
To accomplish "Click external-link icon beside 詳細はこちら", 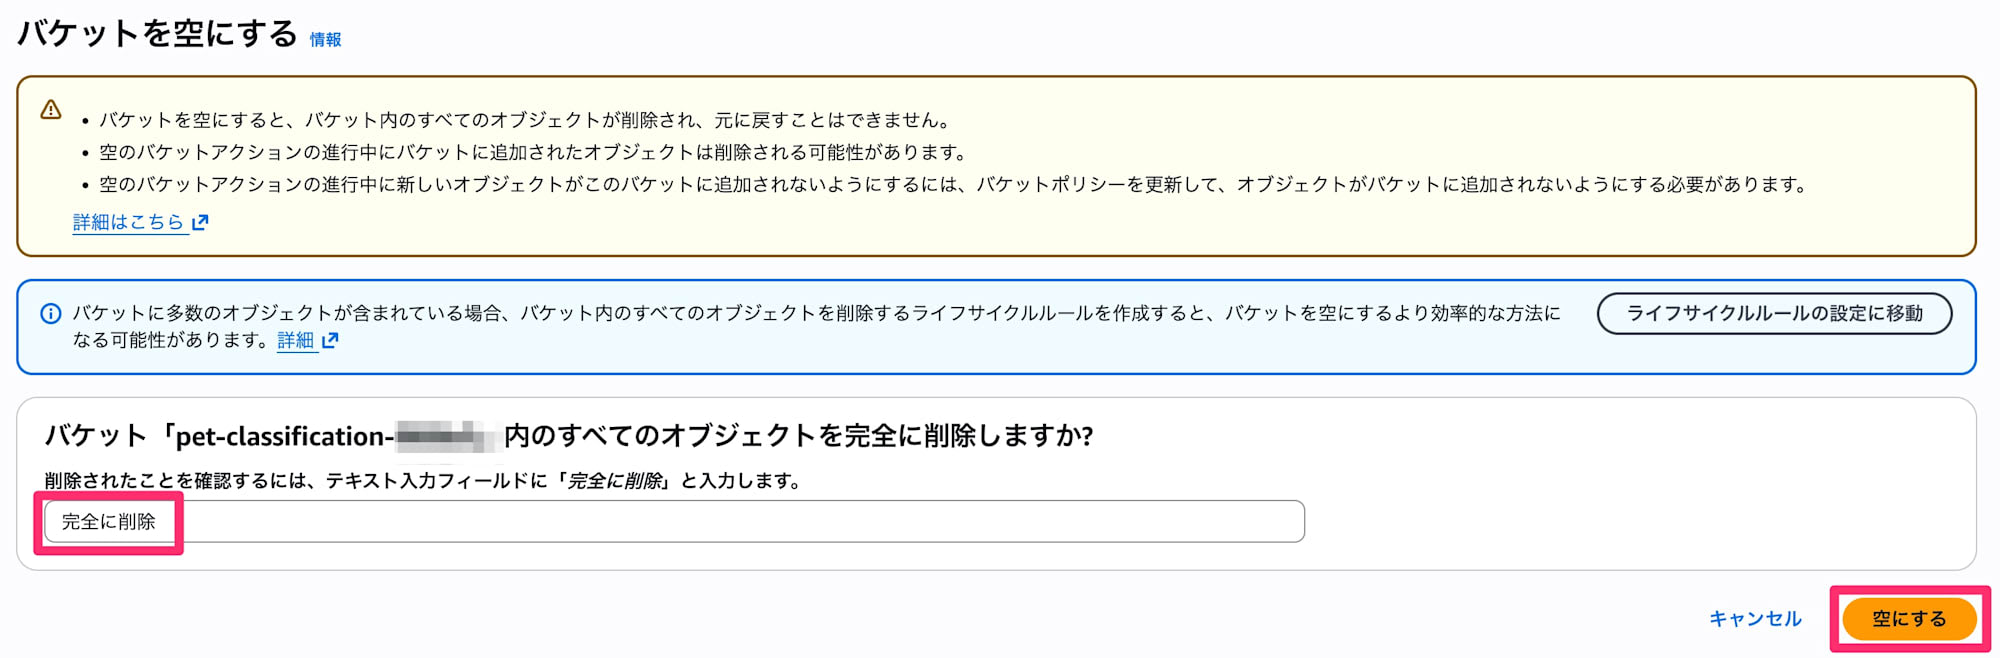I will pos(200,222).
